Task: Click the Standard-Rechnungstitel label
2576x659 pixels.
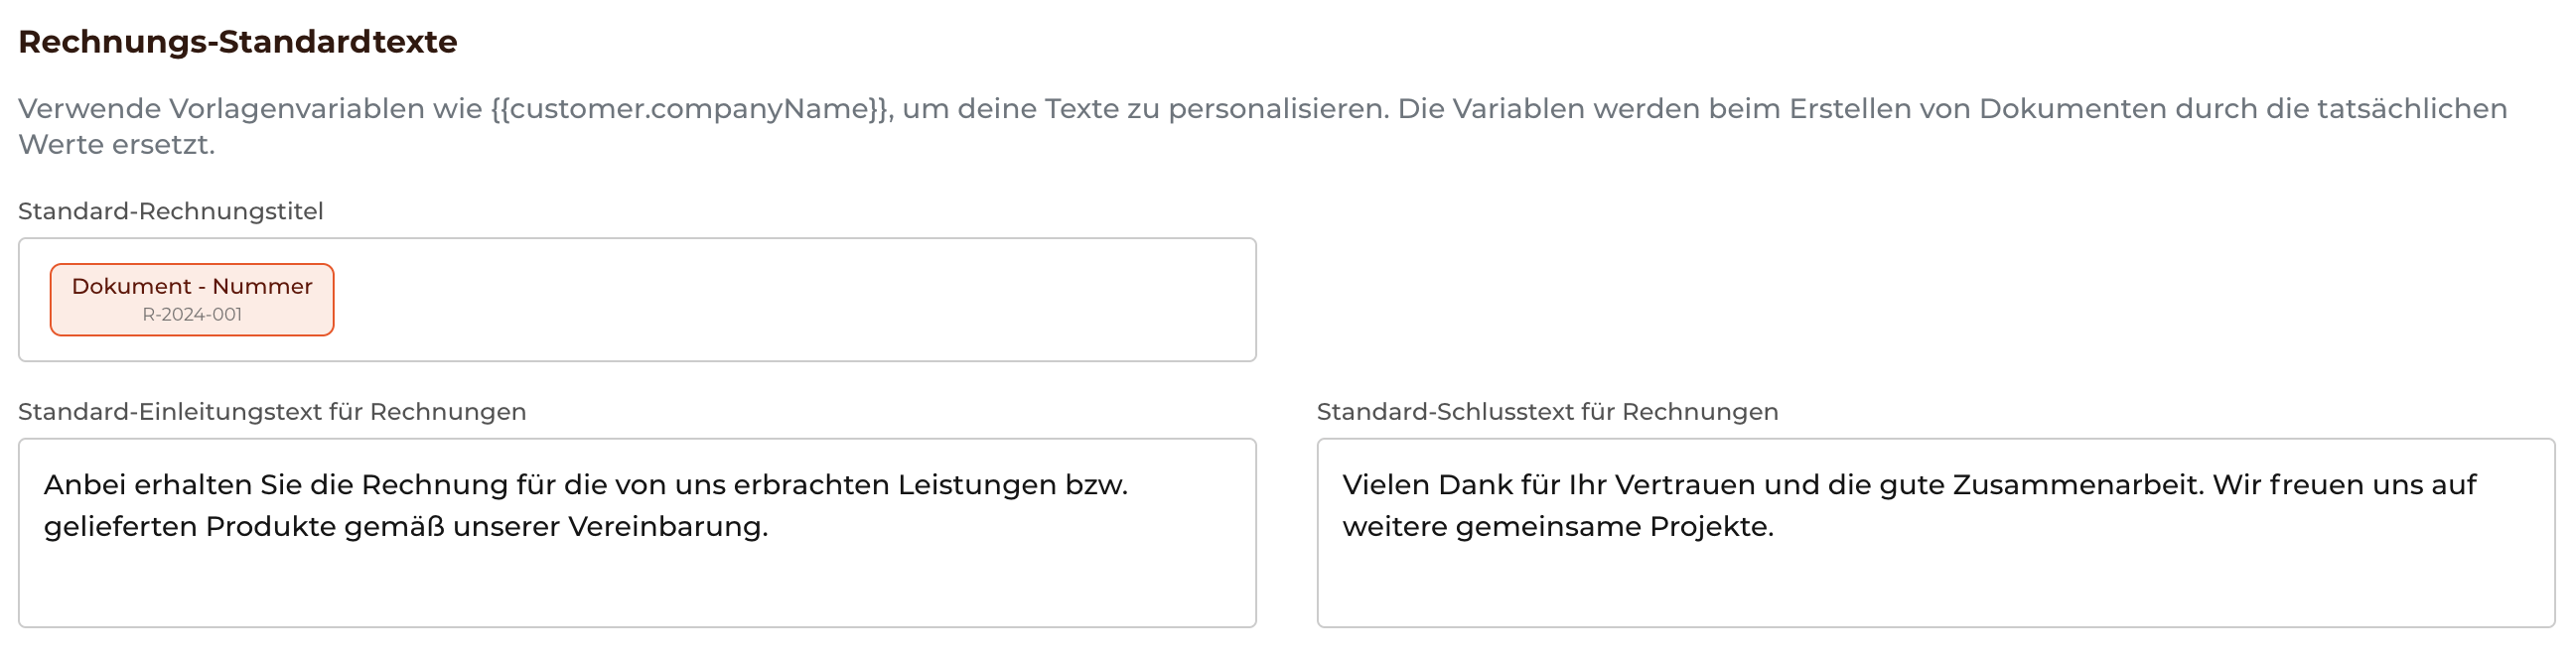Action: coord(171,211)
